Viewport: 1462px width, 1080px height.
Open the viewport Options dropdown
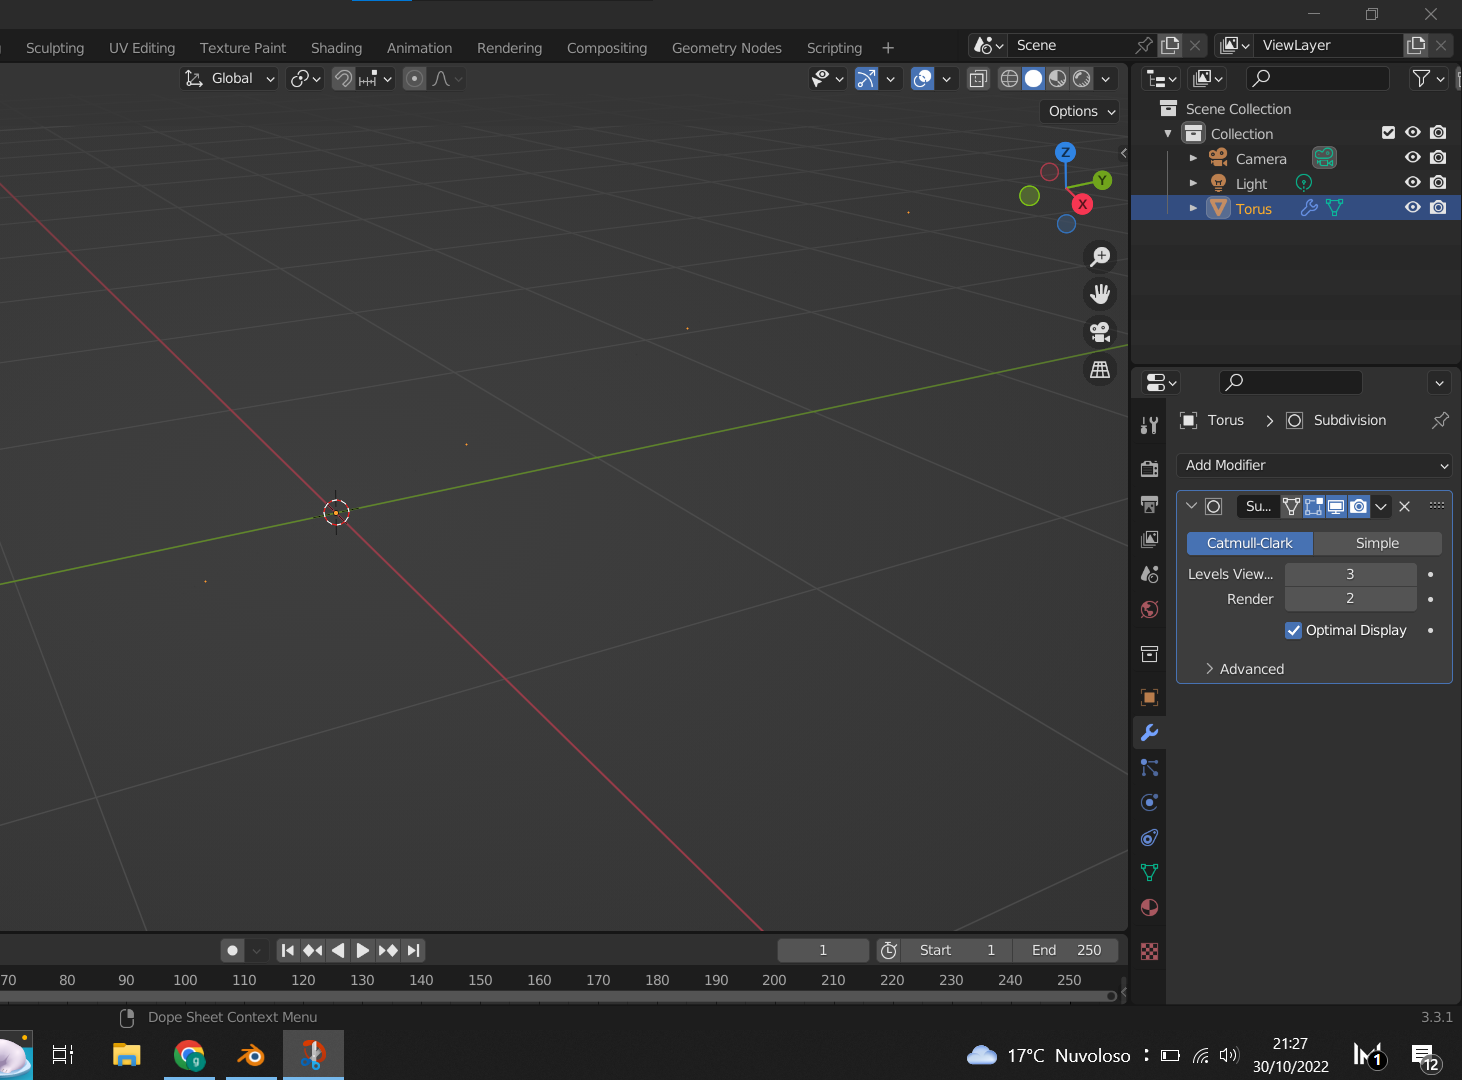tap(1081, 111)
